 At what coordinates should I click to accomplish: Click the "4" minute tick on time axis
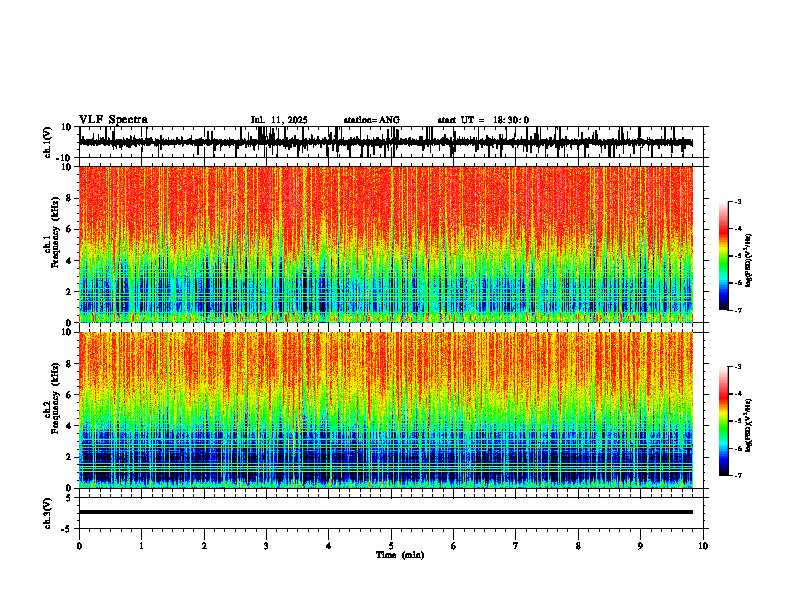(329, 546)
